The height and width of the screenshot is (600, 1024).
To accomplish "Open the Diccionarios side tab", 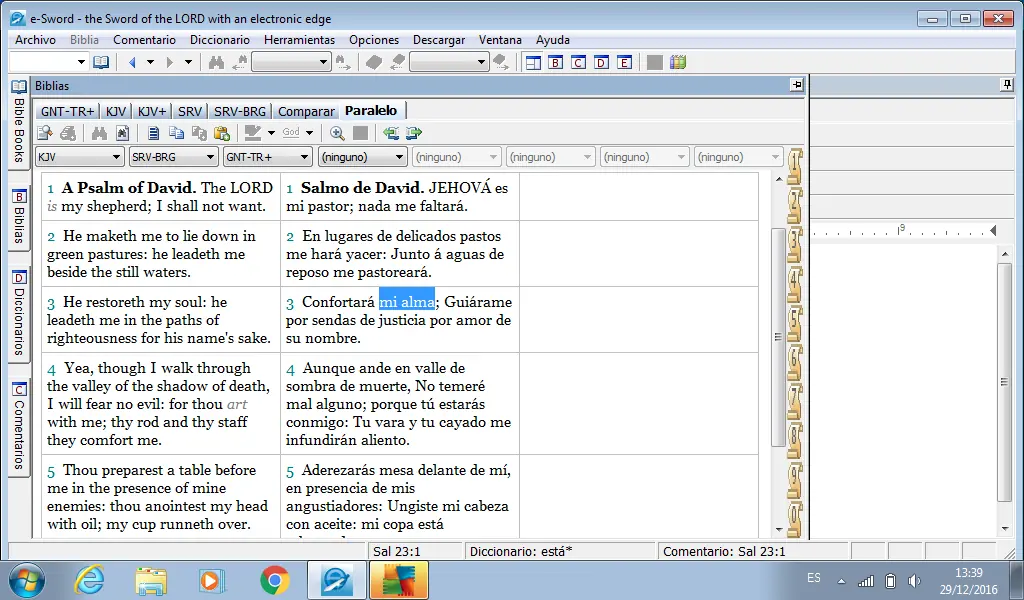I will click(19, 314).
